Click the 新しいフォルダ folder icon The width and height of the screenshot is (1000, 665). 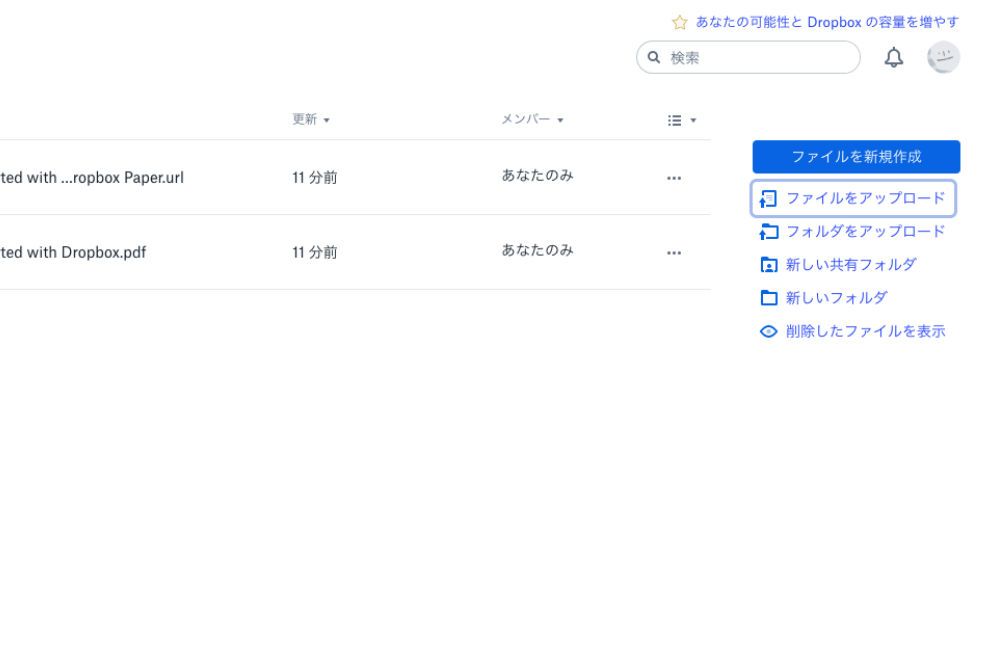768,298
